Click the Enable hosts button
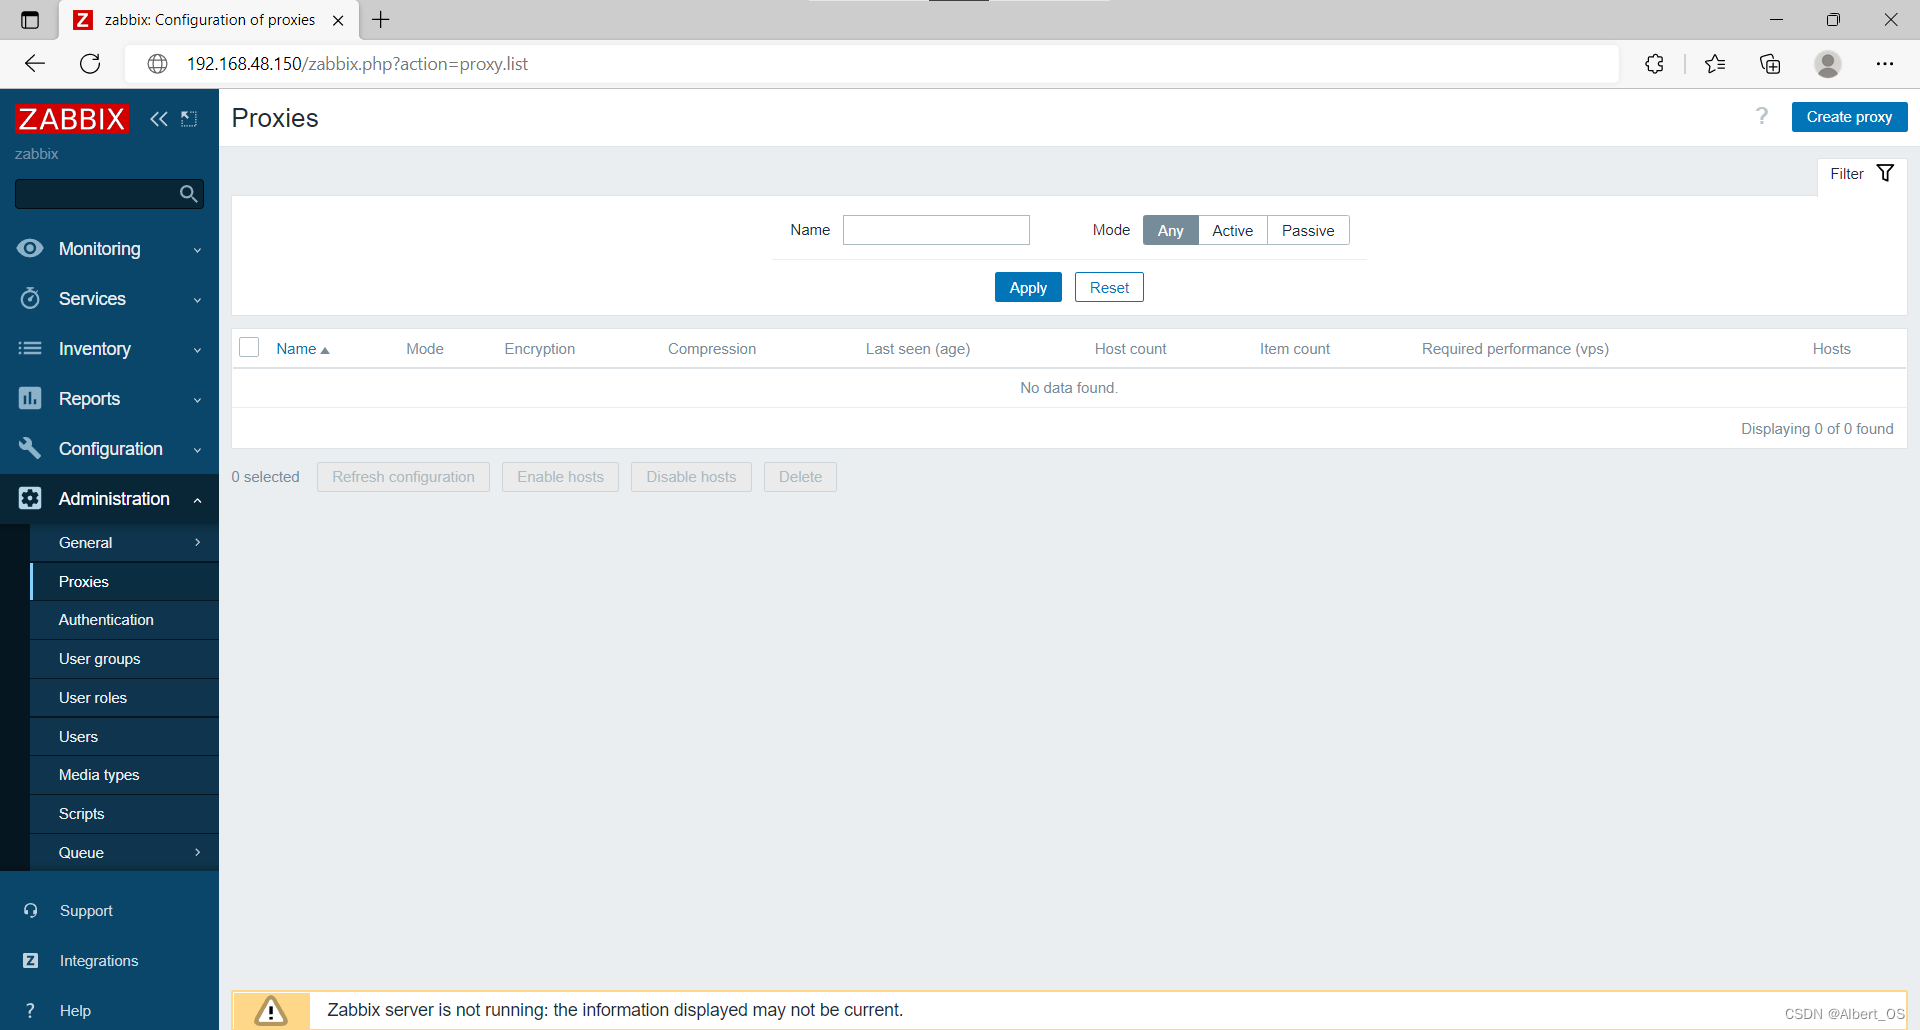This screenshot has width=1920, height=1030. point(560,477)
